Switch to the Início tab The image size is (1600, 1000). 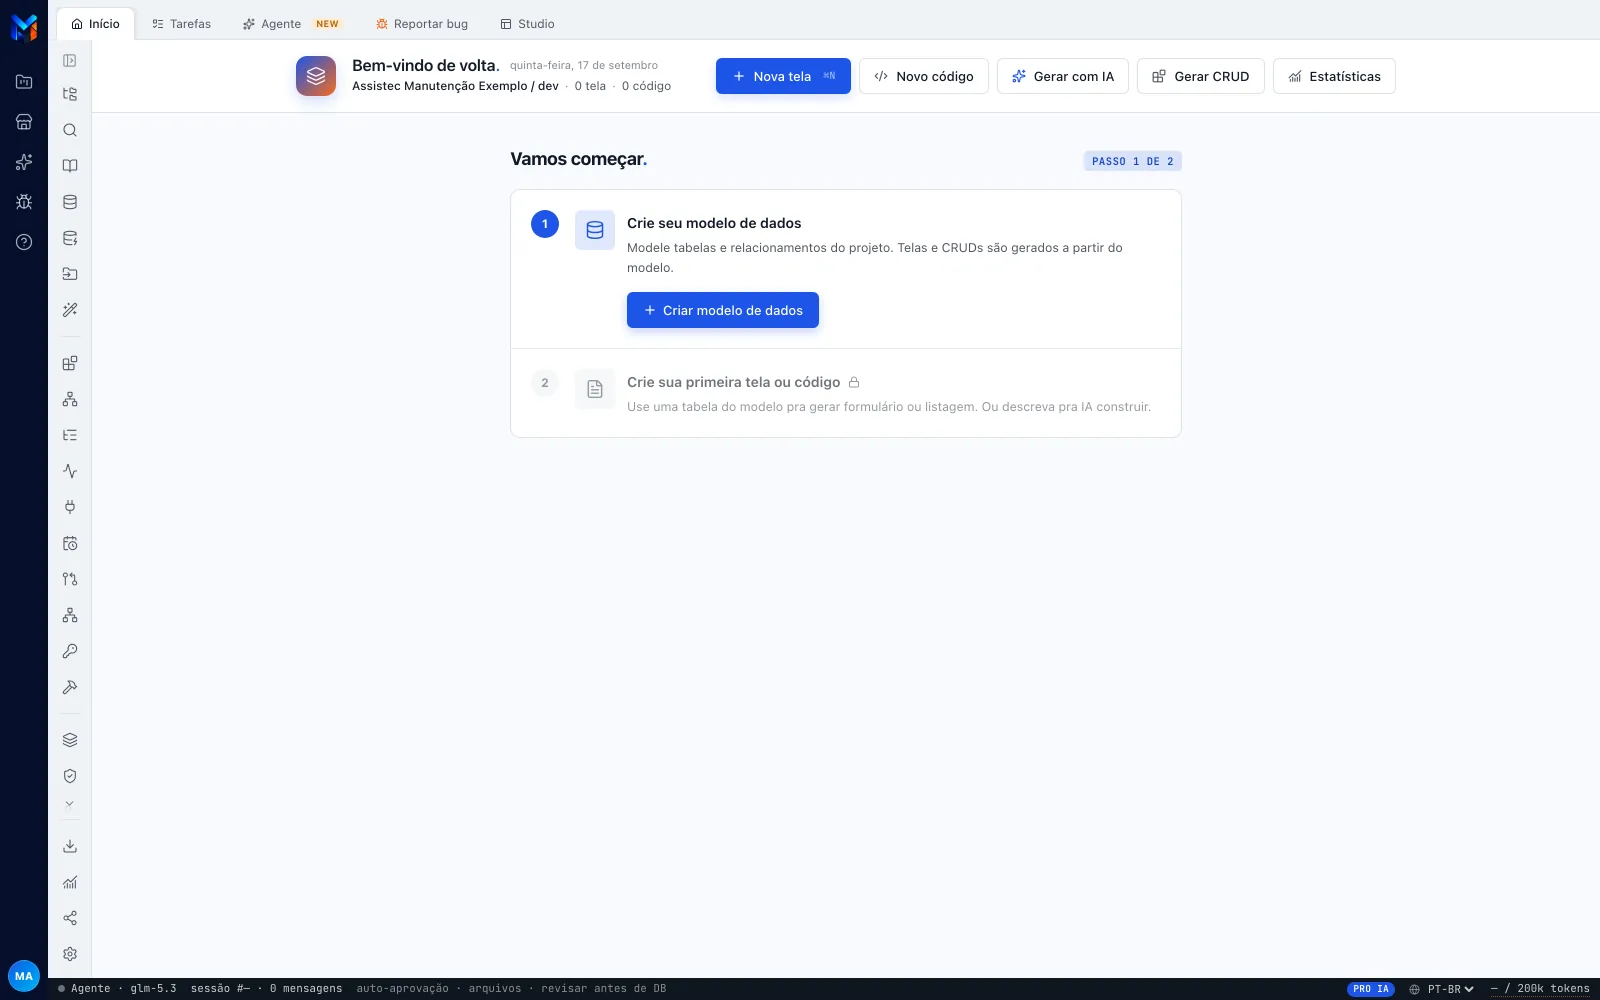[95, 24]
